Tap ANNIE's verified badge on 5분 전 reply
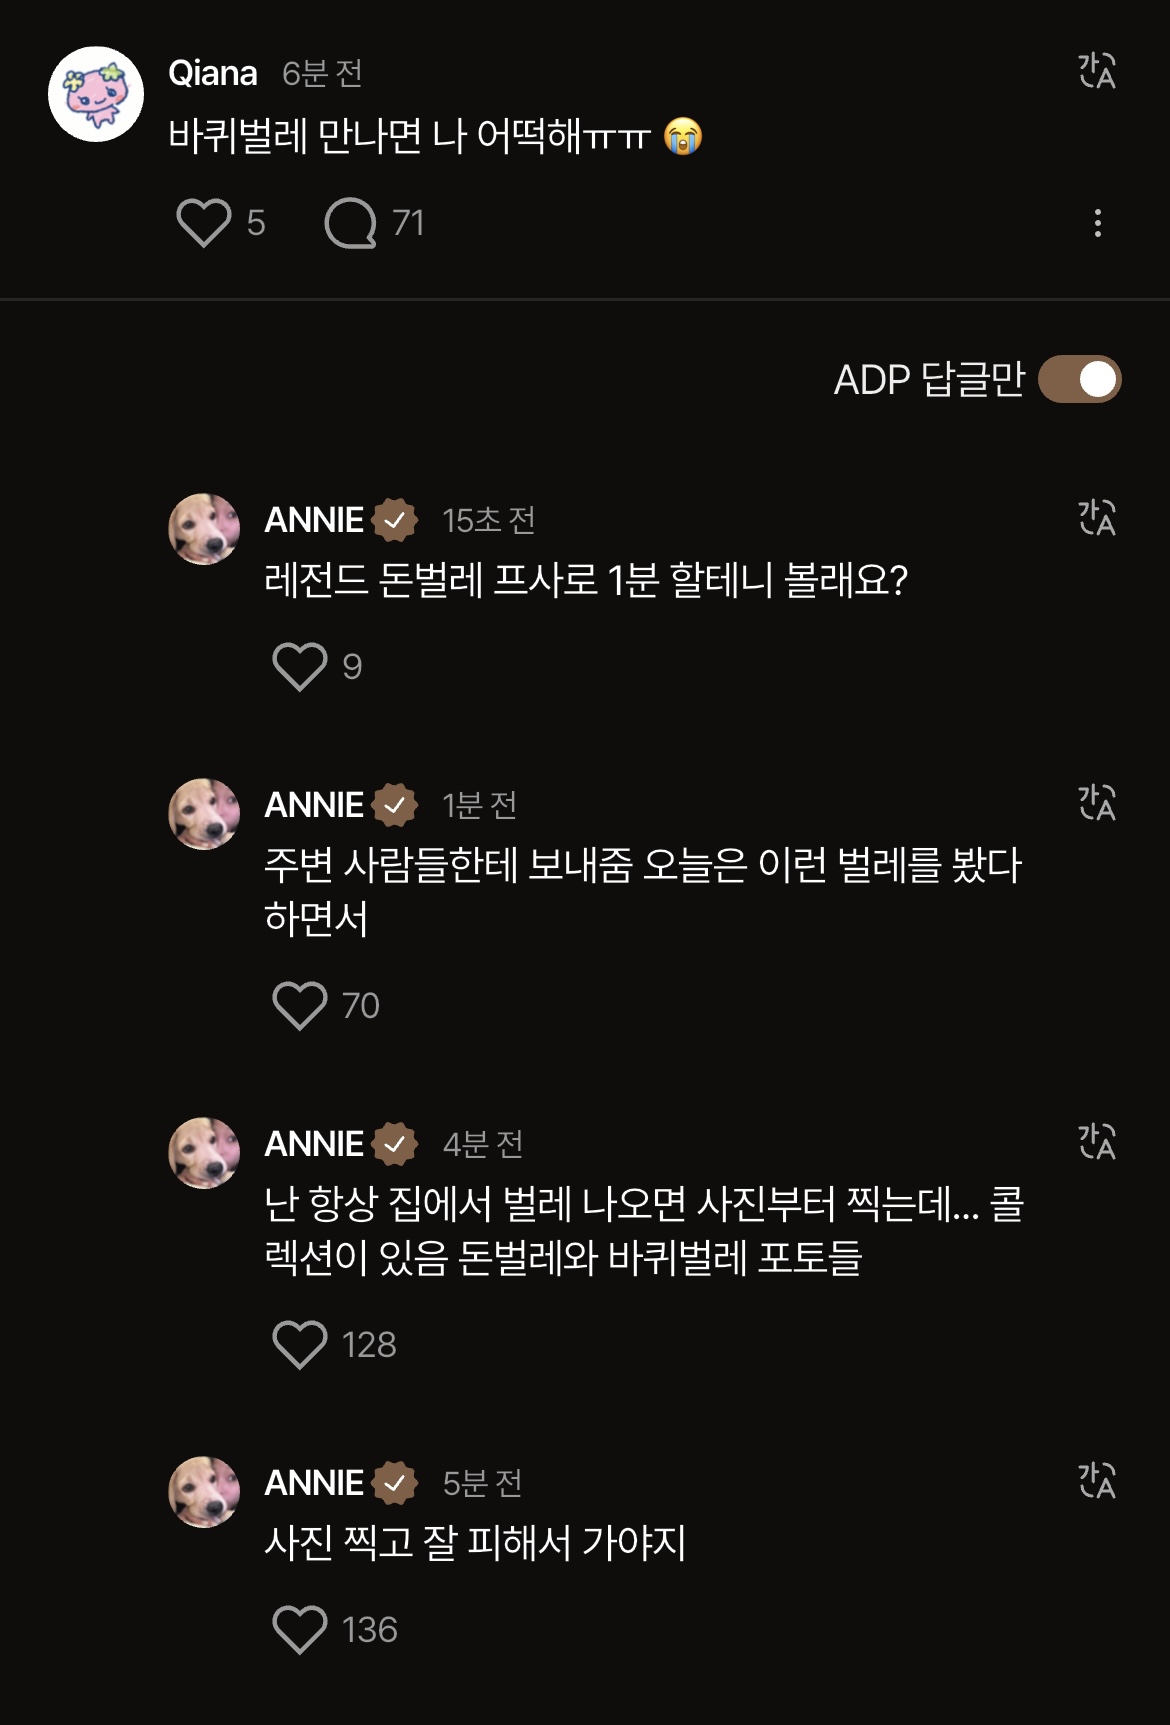Viewport: 1170px width, 1725px height. [395, 1483]
